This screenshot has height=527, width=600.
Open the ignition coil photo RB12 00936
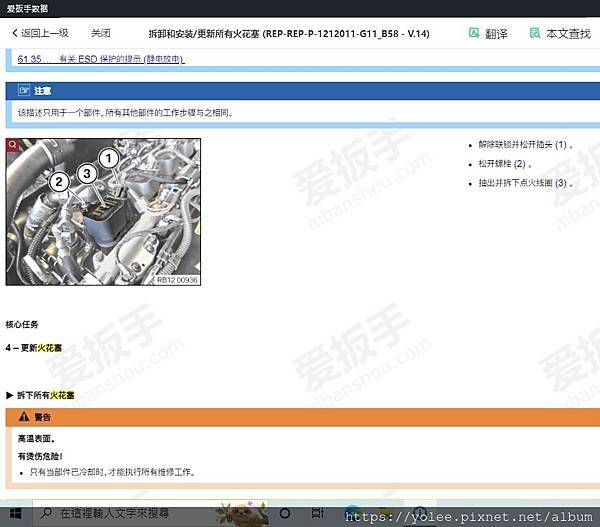[103, 212]
